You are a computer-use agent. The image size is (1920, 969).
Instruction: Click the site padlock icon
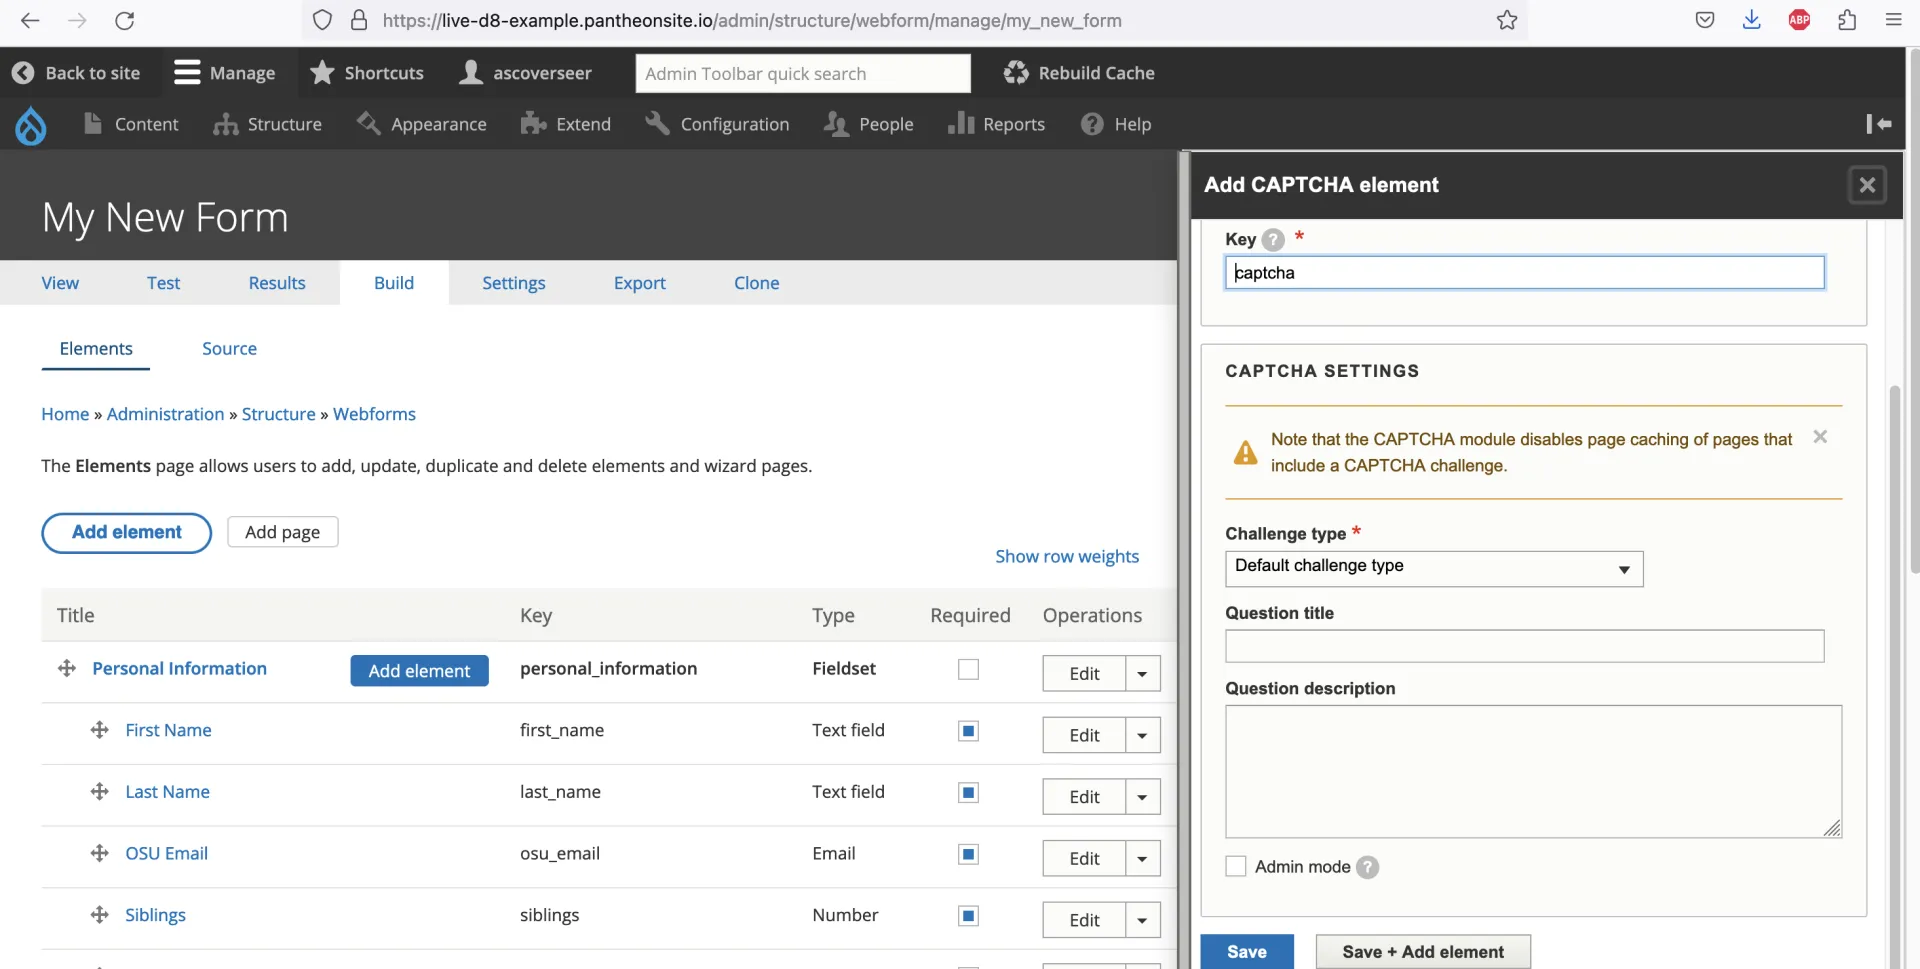click(x=359, y=20)
